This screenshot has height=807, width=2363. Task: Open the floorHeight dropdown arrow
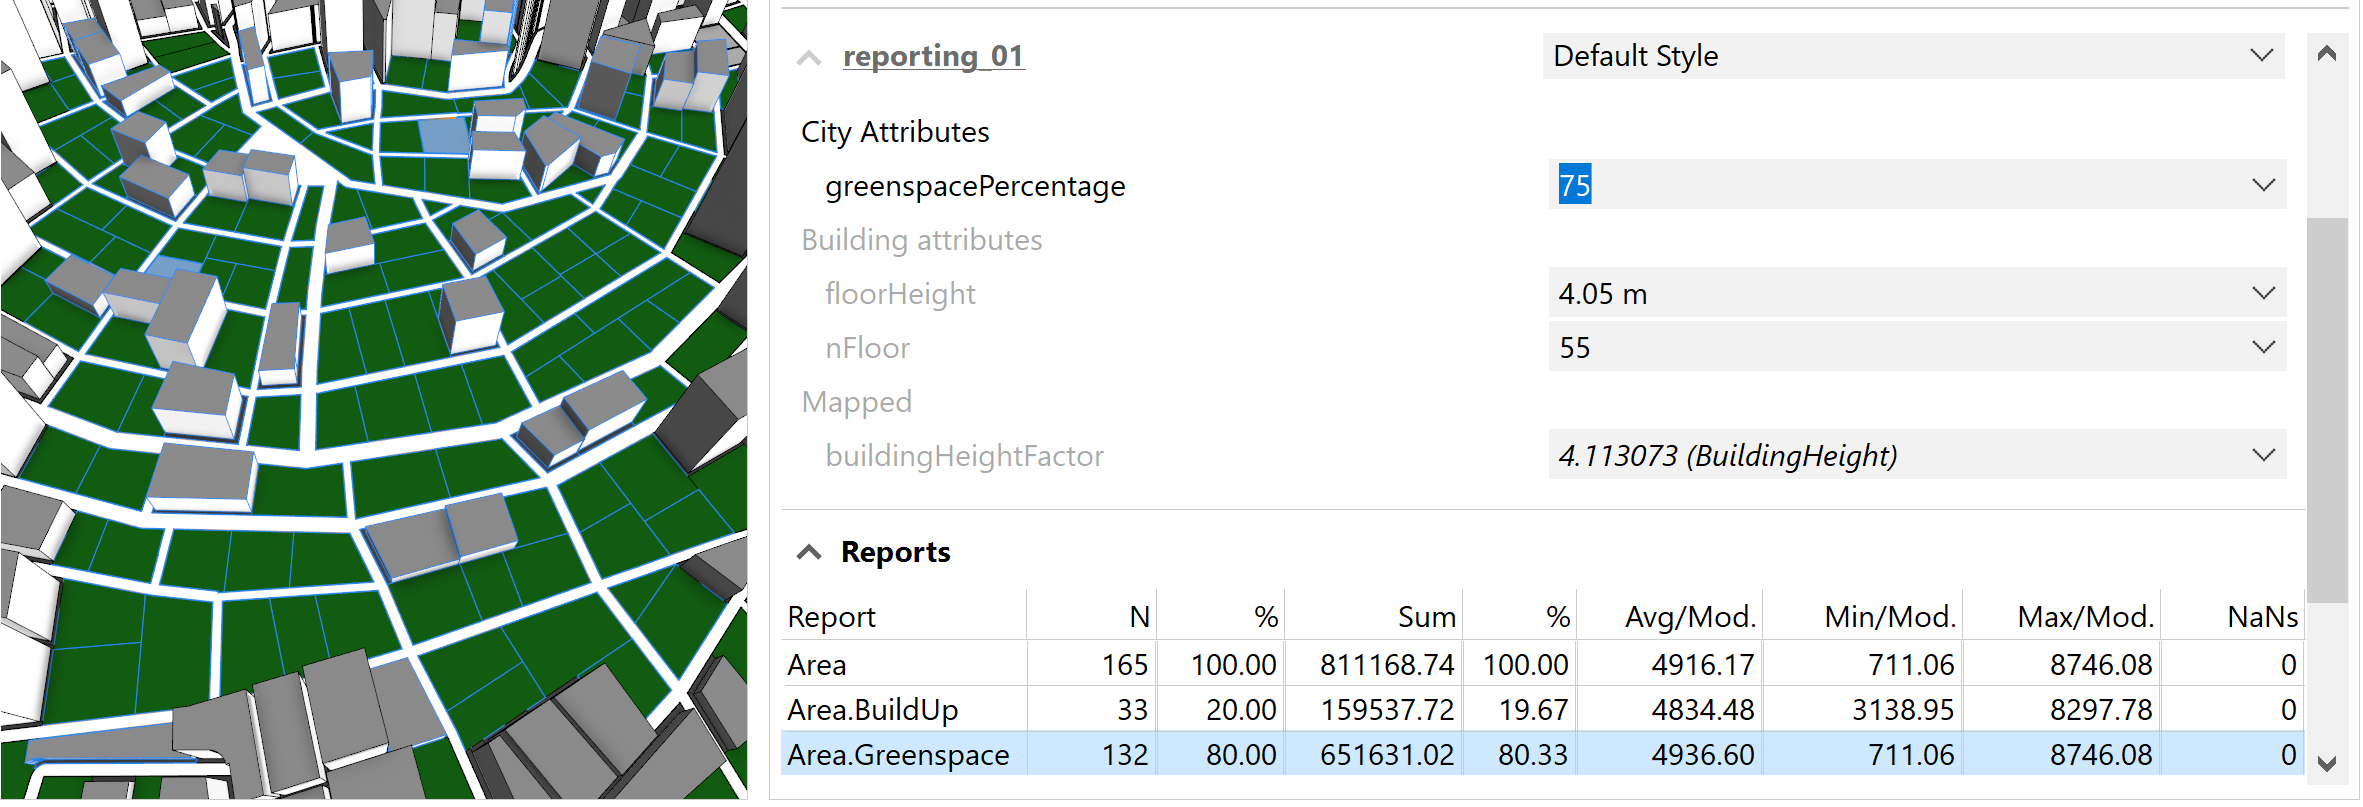click(x=2263, y=293)
